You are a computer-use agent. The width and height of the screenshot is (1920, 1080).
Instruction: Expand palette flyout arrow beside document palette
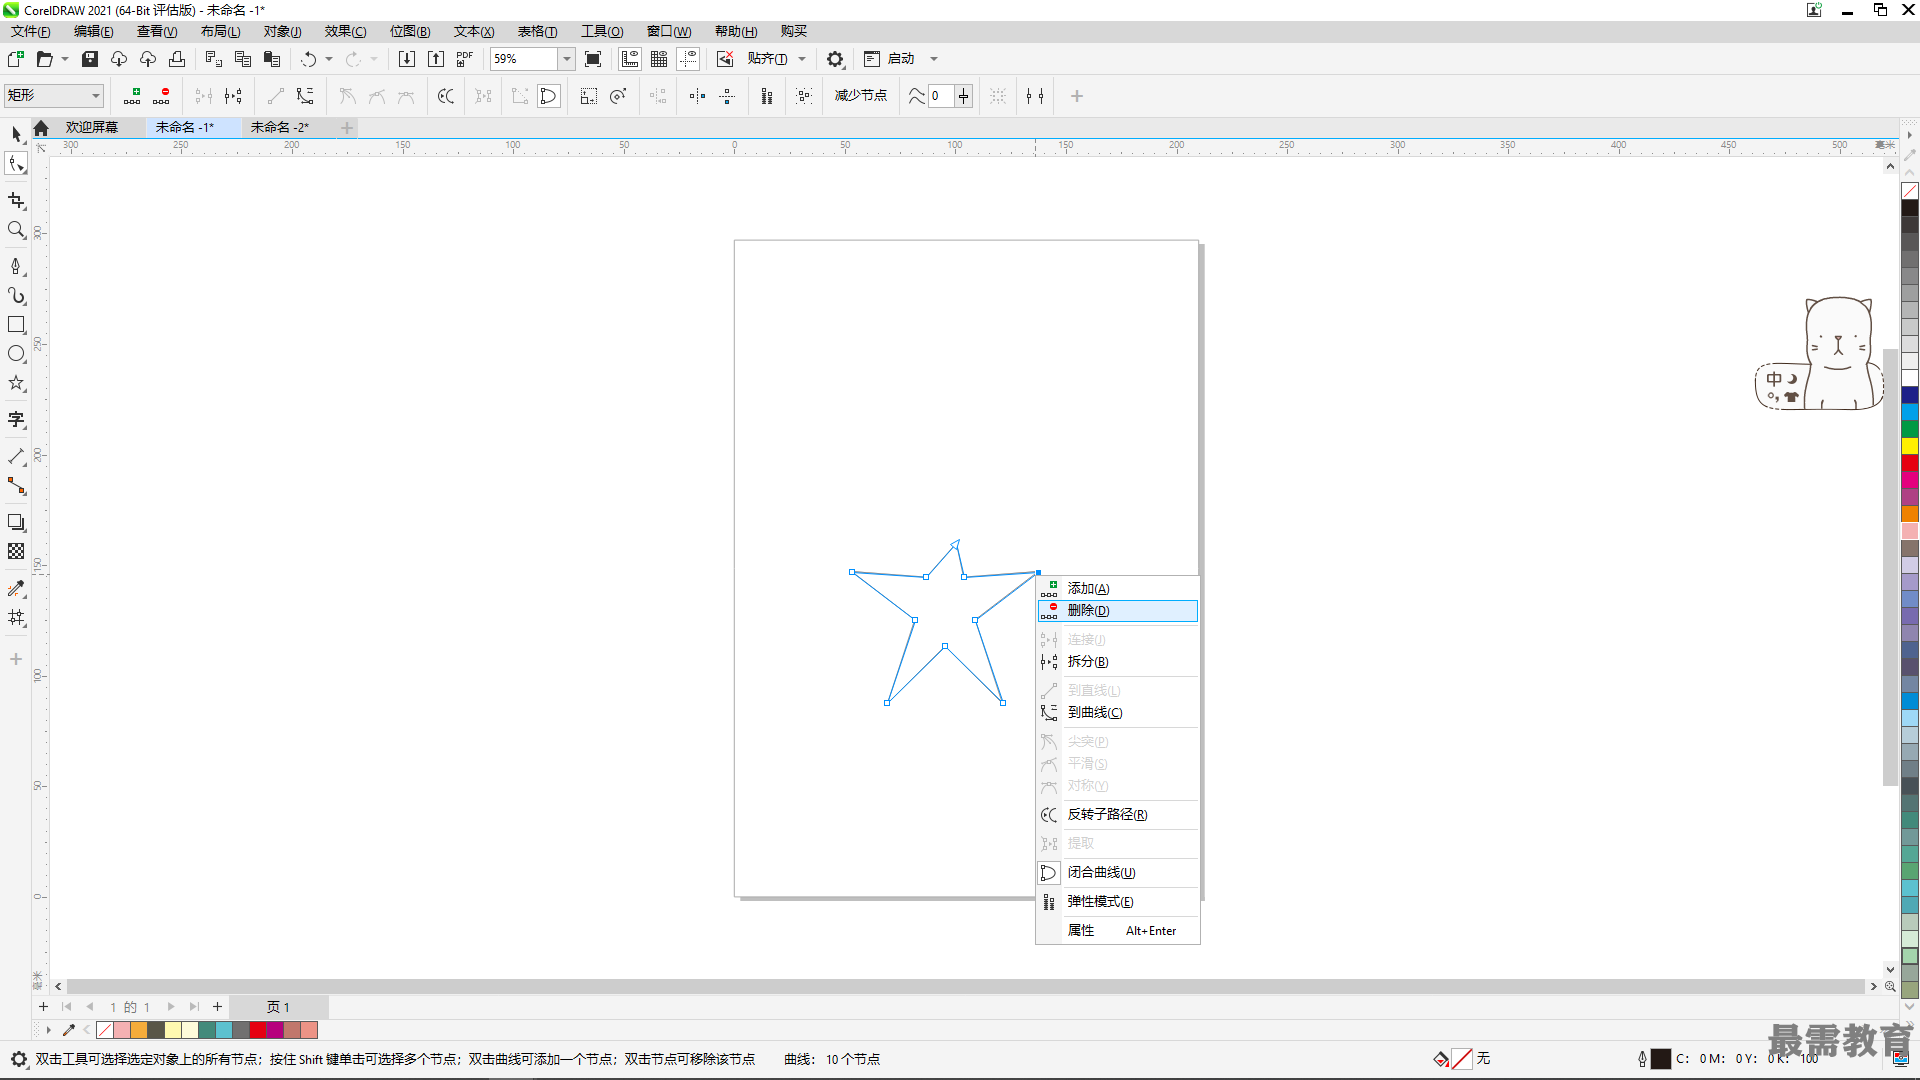point(48,1030)
